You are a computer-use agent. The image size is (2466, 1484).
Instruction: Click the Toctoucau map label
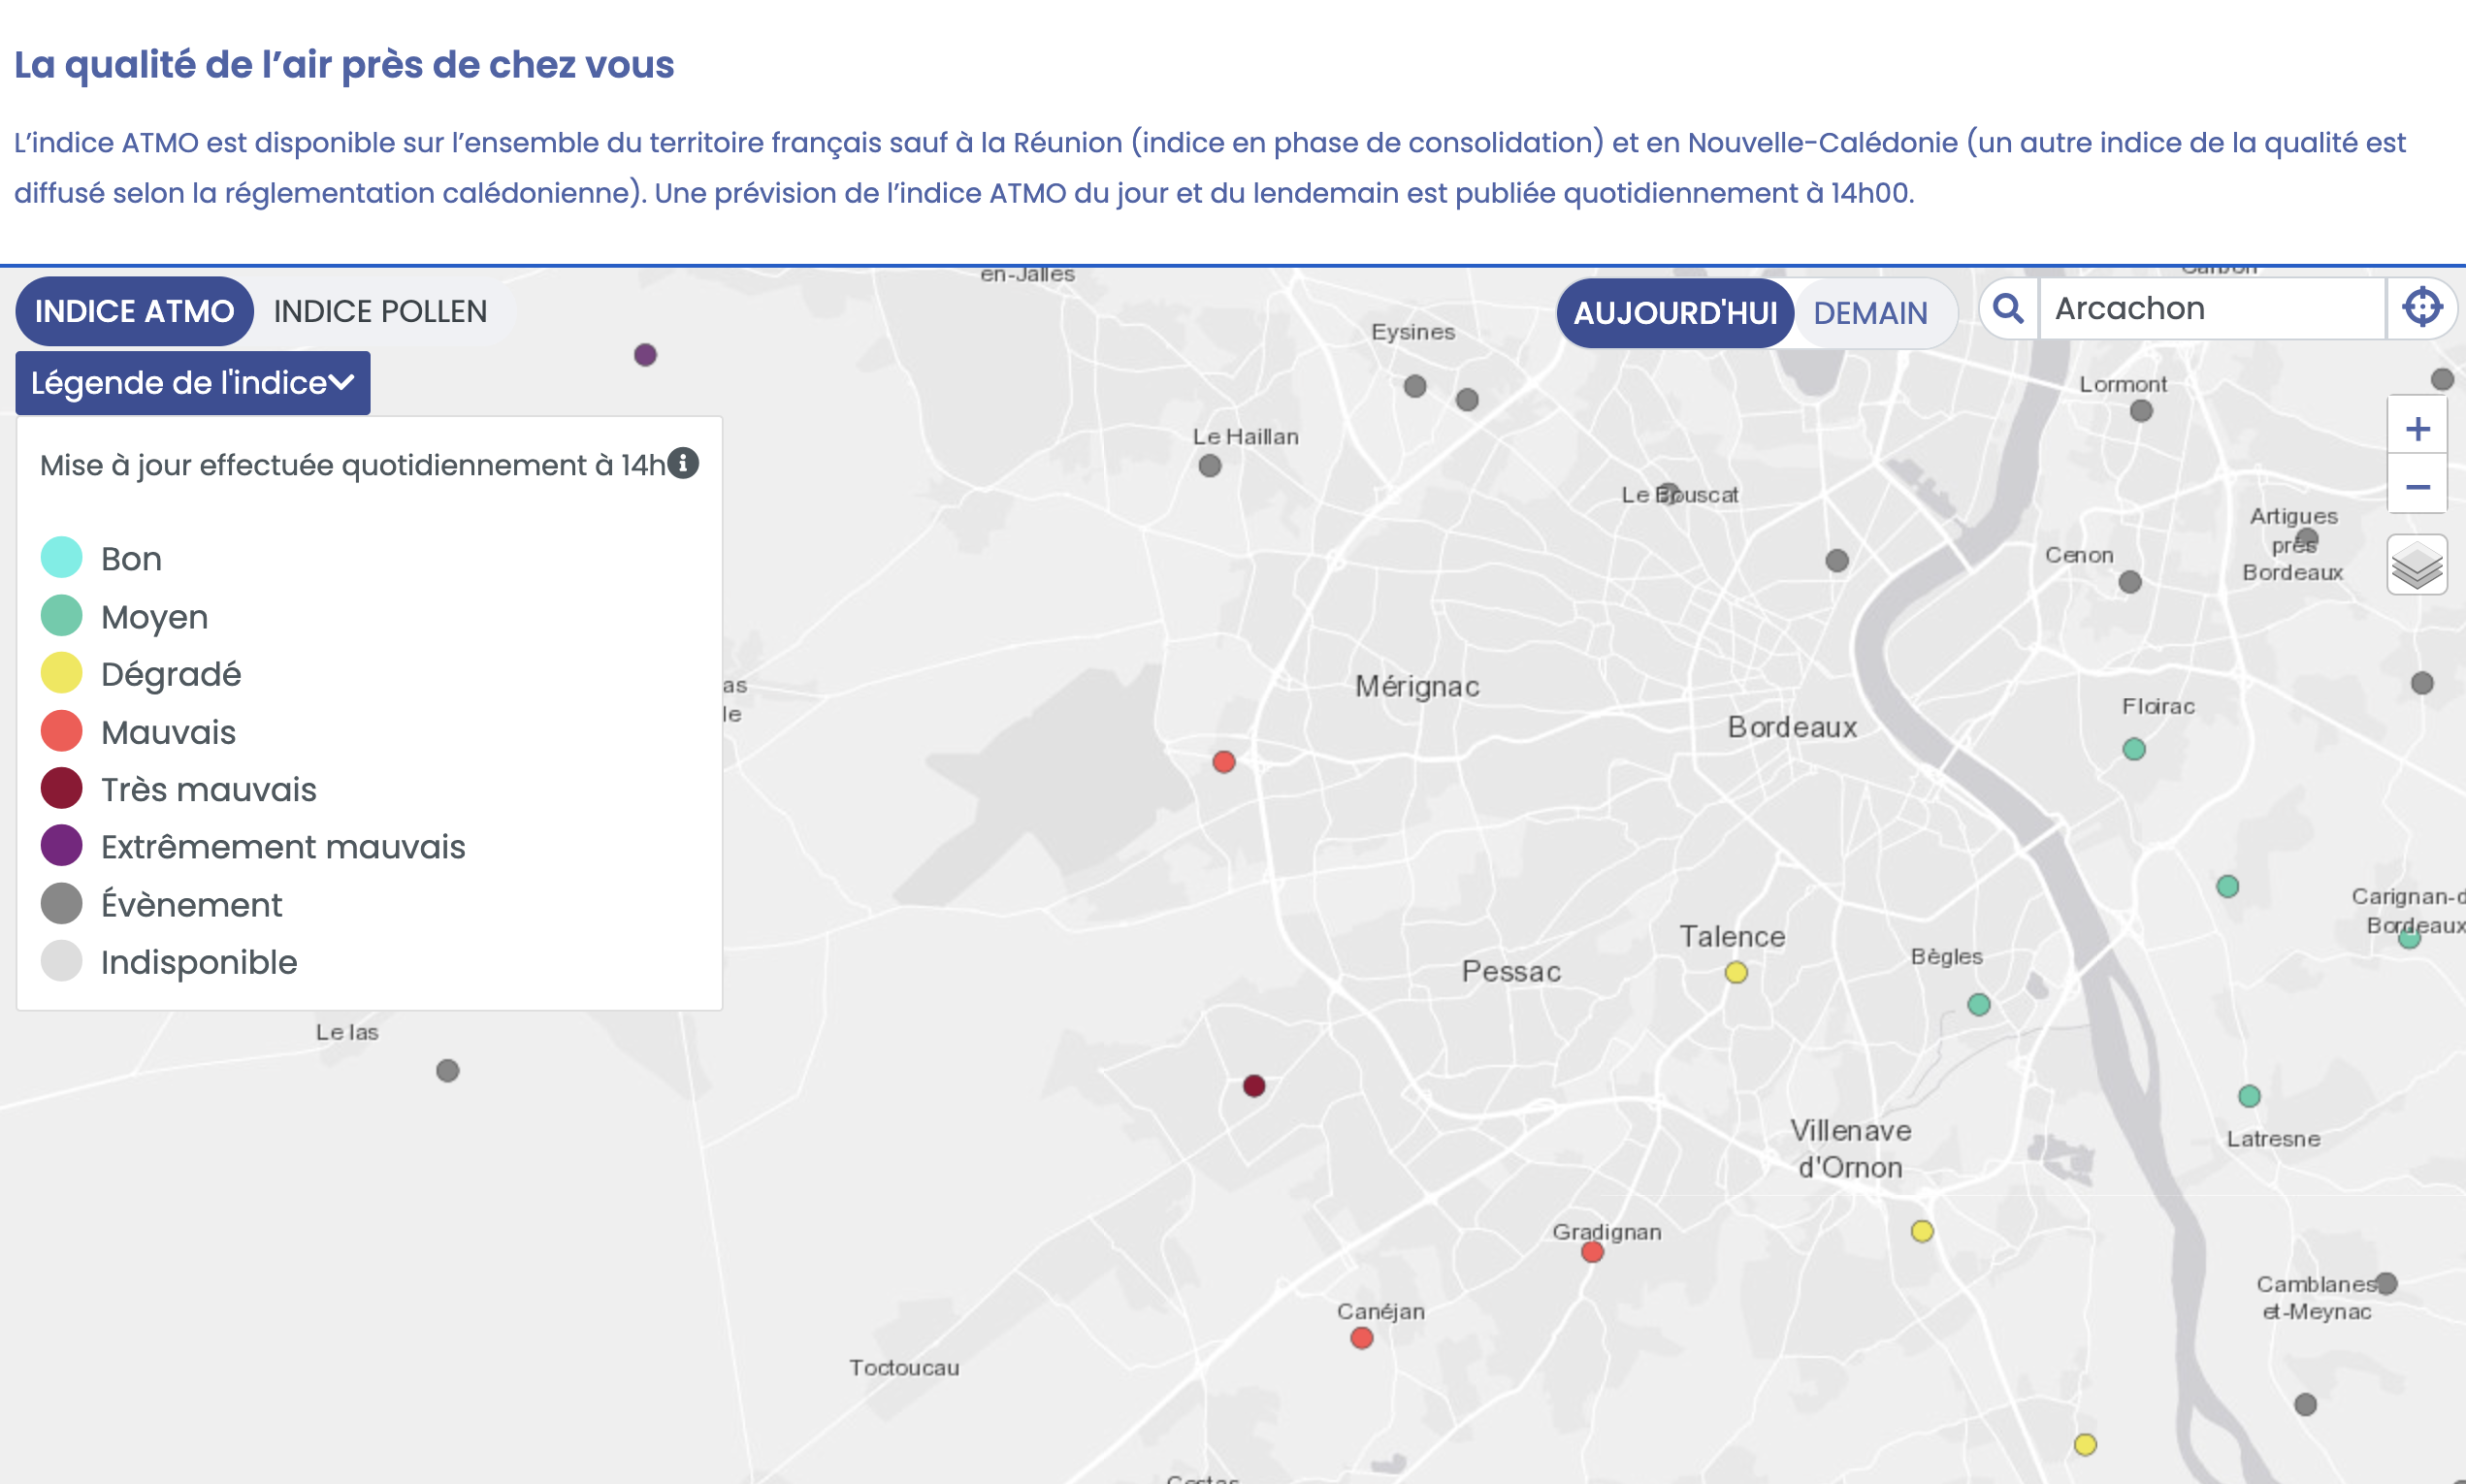[904, 1367]
